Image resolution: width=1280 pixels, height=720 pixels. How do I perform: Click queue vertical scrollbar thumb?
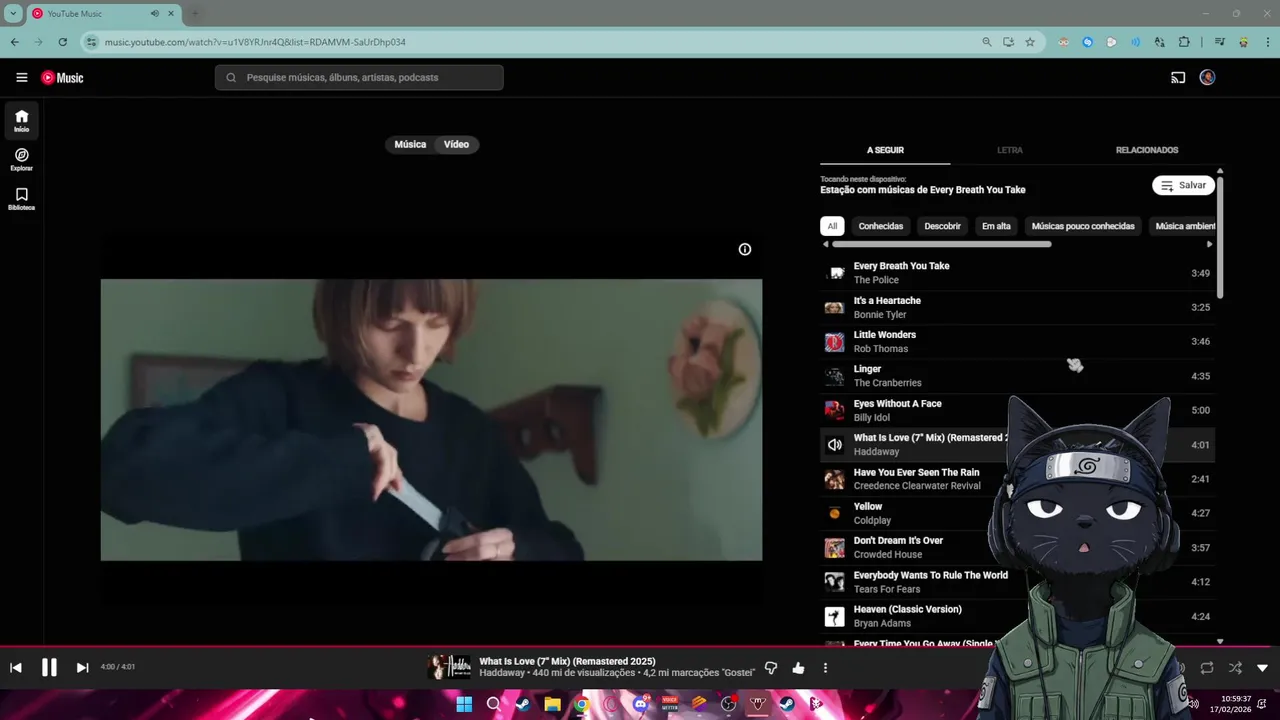(x=1220, y=238)
